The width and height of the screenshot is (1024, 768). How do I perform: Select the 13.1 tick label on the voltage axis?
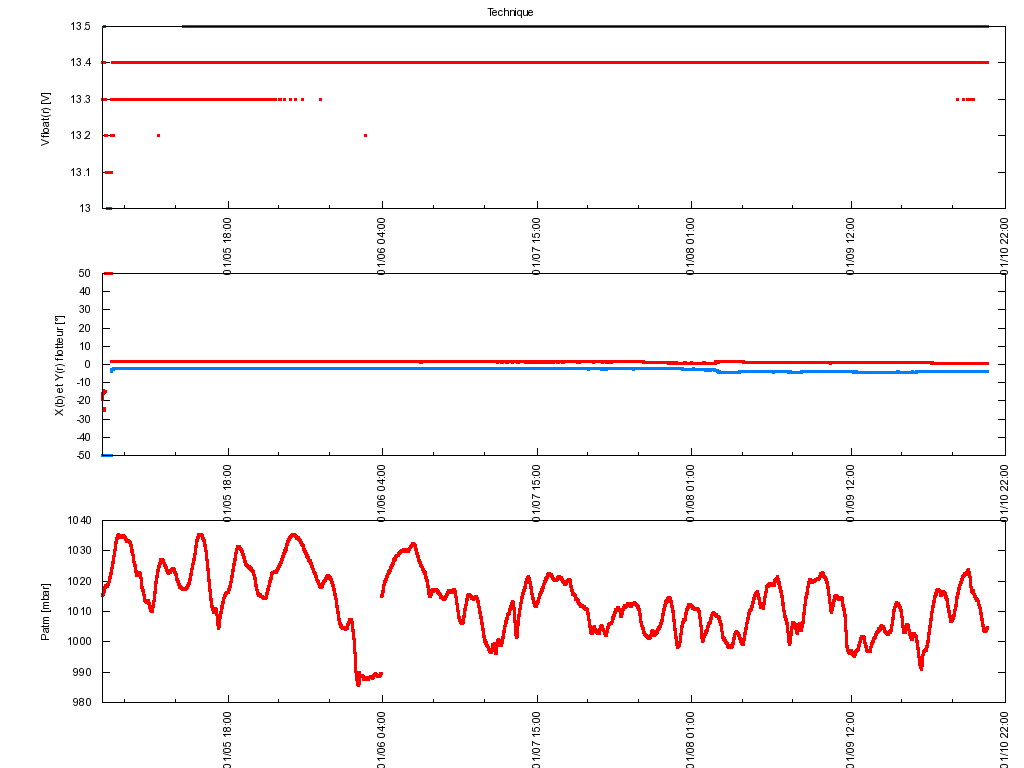82,172
